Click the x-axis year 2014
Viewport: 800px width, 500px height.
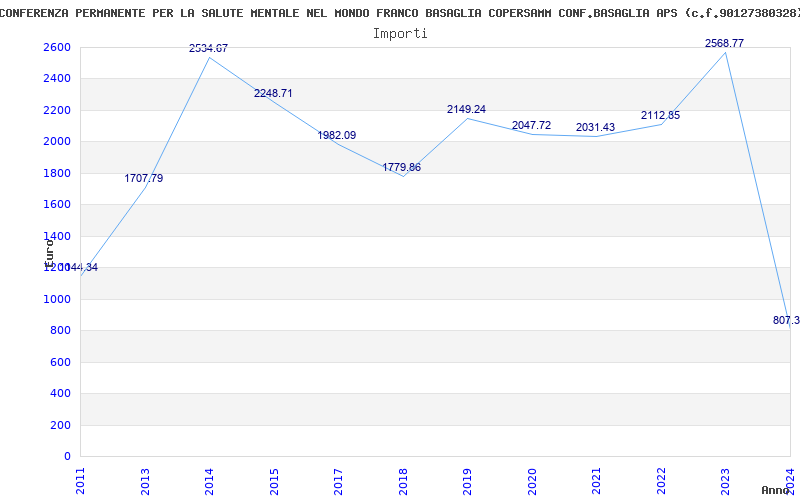[209, 481]
